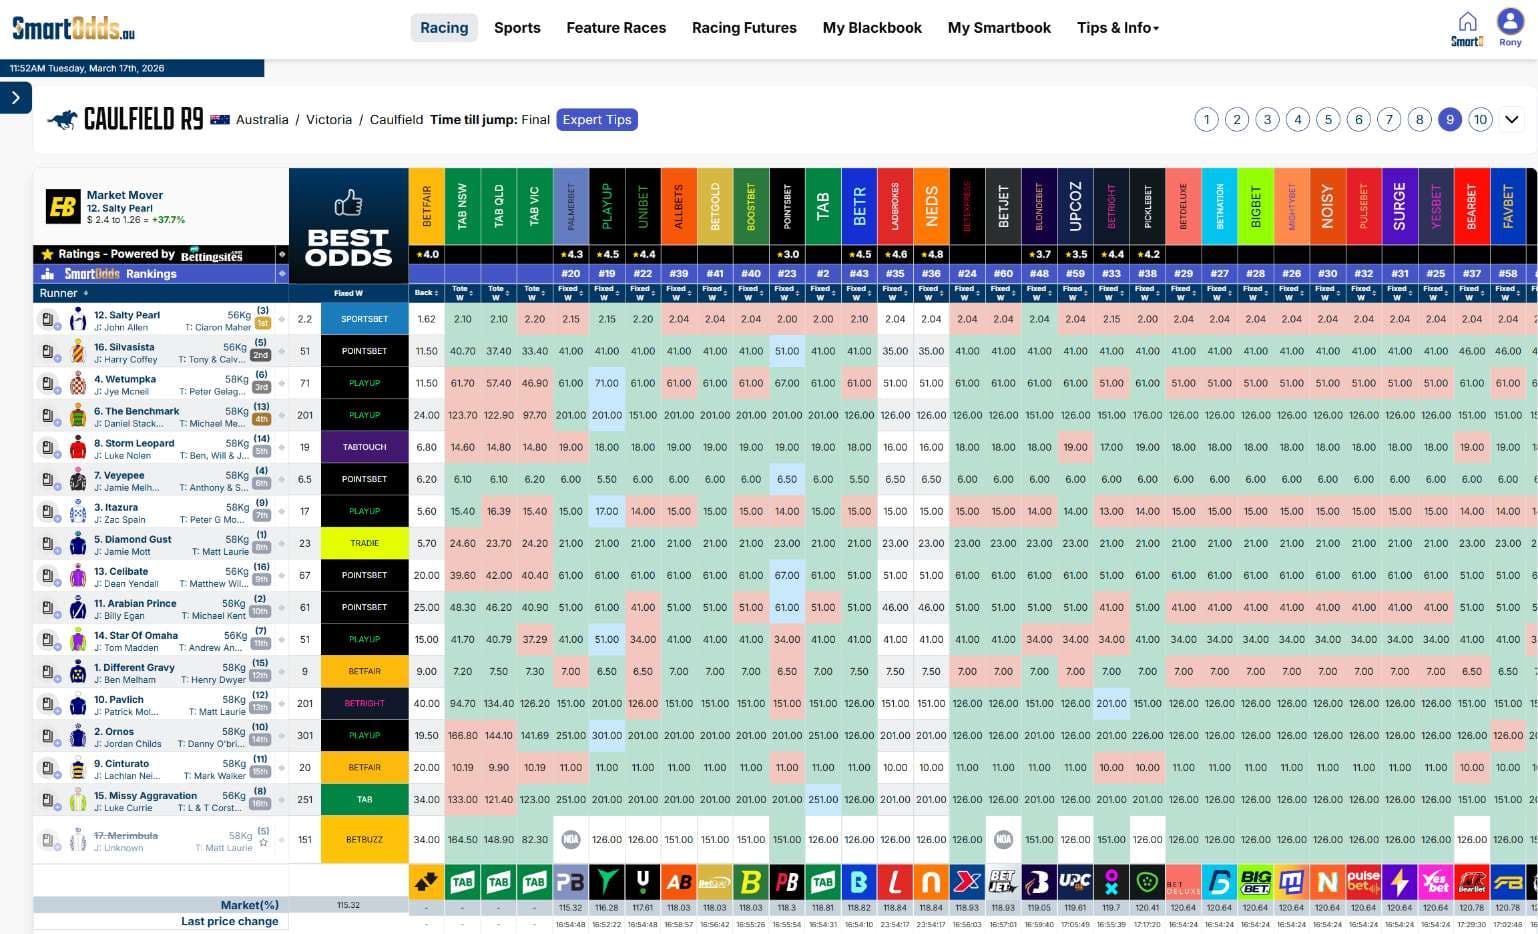This screenshot has height=934, width=1538.
Task: Switch to the Sports tab
Action: [x=517, y=27]
